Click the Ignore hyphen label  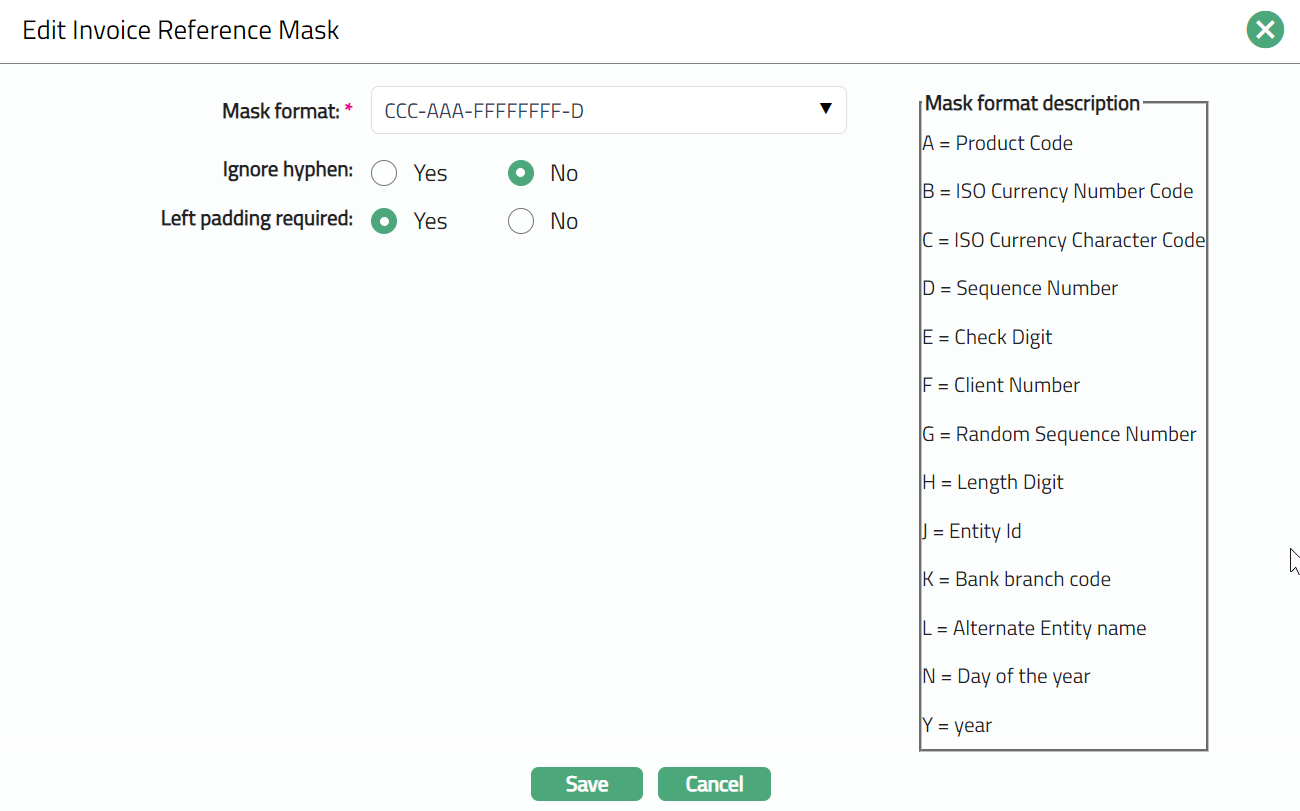coord(288,170)
